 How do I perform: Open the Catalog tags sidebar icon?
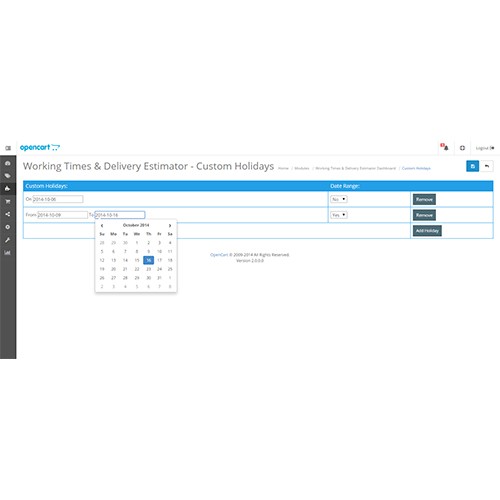[x=8, y=176]
